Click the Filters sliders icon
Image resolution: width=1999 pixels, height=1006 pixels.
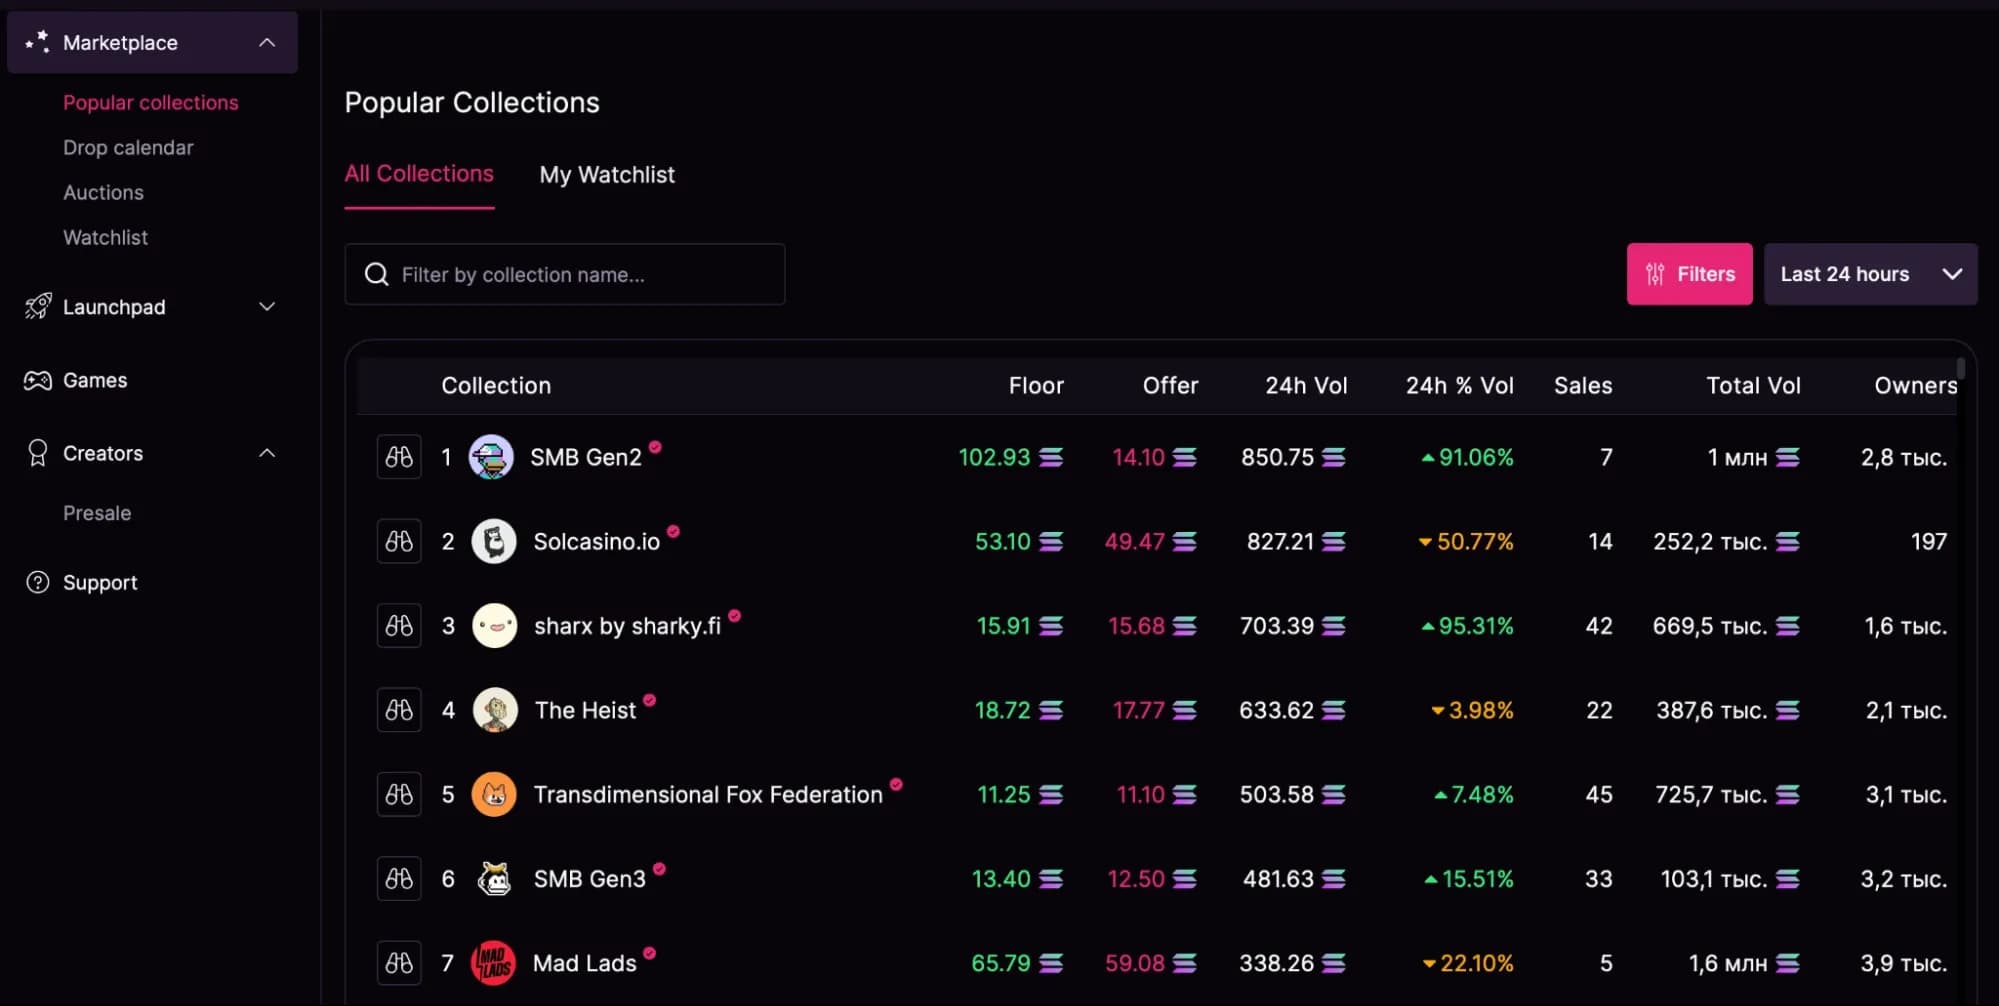click(x=1655, y=274)
